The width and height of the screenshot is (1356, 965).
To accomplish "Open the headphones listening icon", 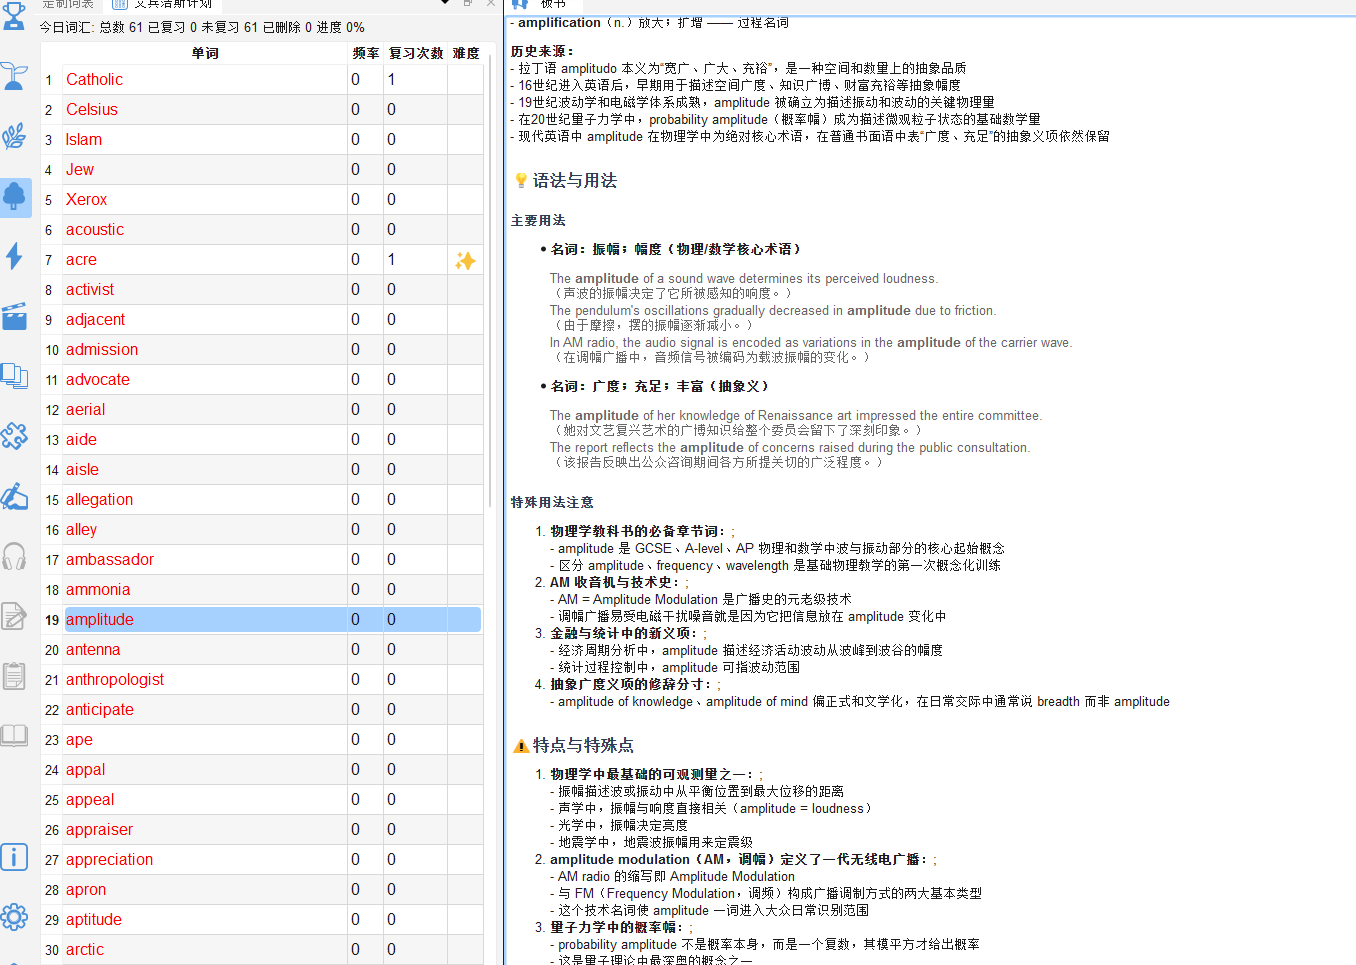I will [14, 556].
